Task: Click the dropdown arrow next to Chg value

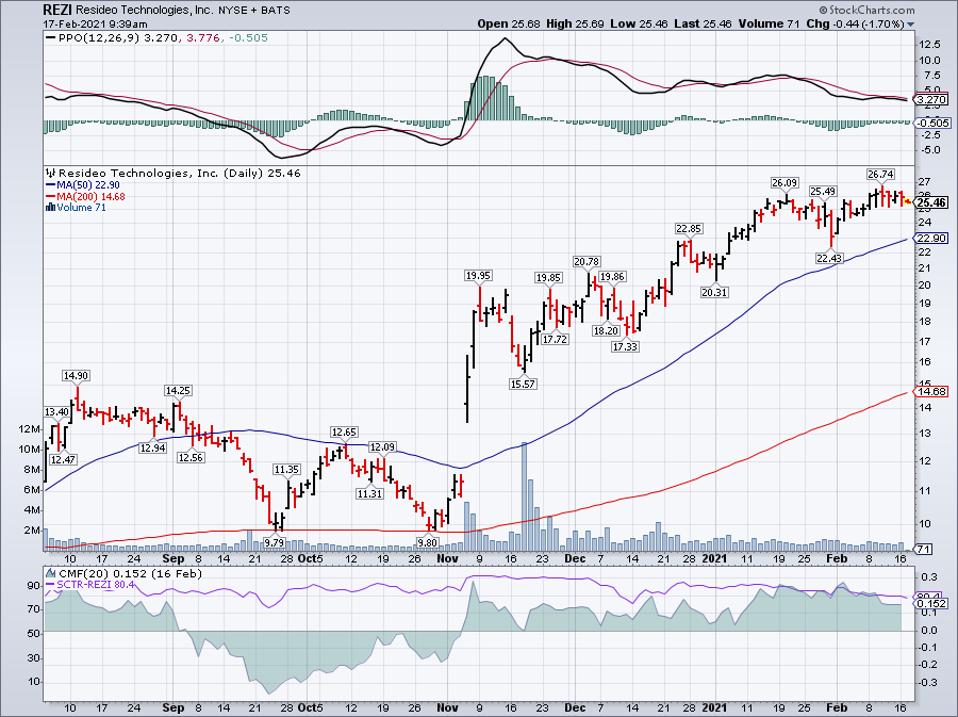Action: coord(911,24)
